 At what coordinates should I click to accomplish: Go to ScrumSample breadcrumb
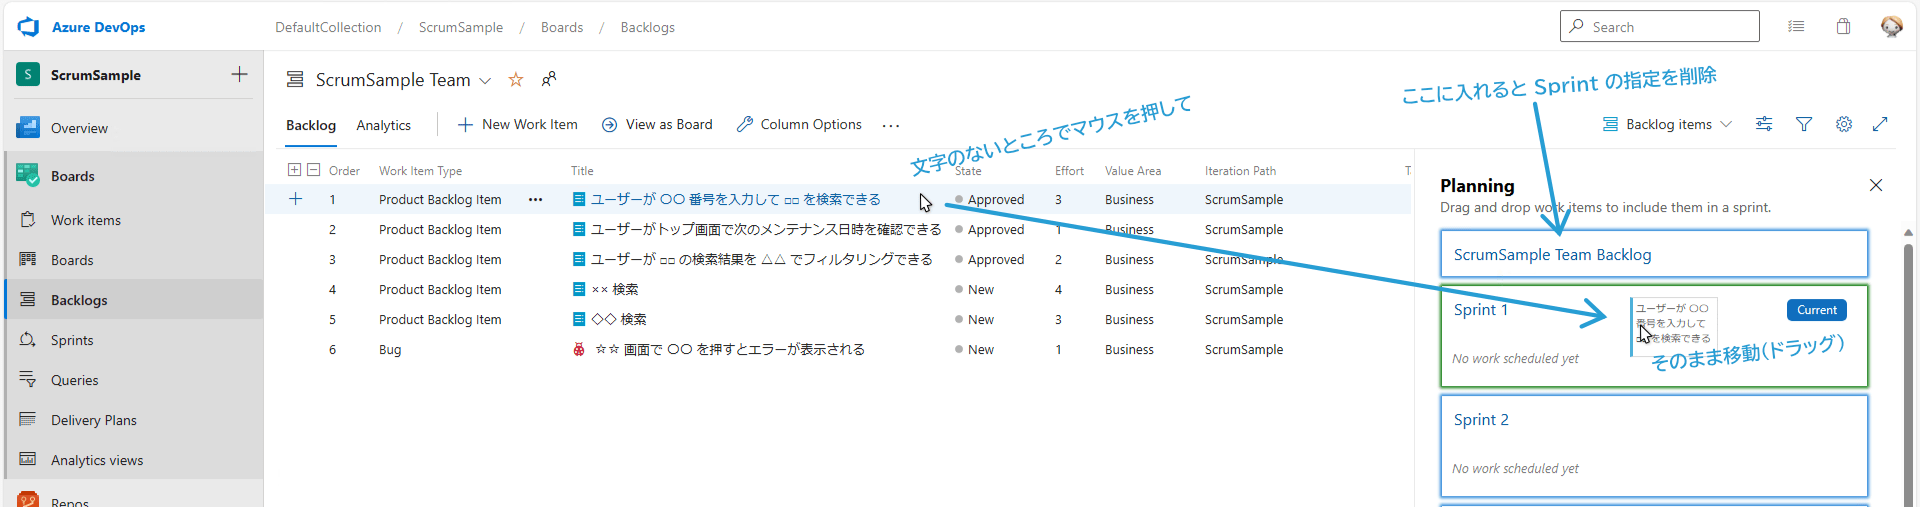pos(461,27)
